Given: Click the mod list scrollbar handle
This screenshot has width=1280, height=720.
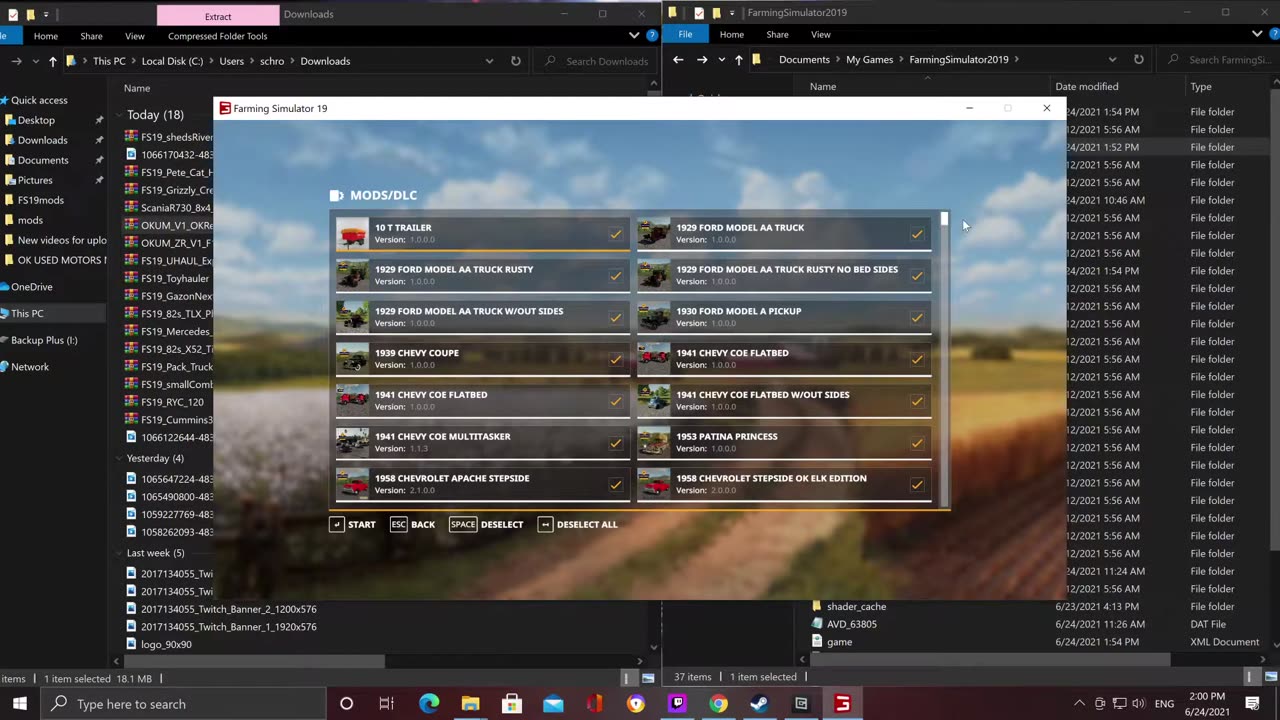Looking at the screenshot, I should point(944,218).
